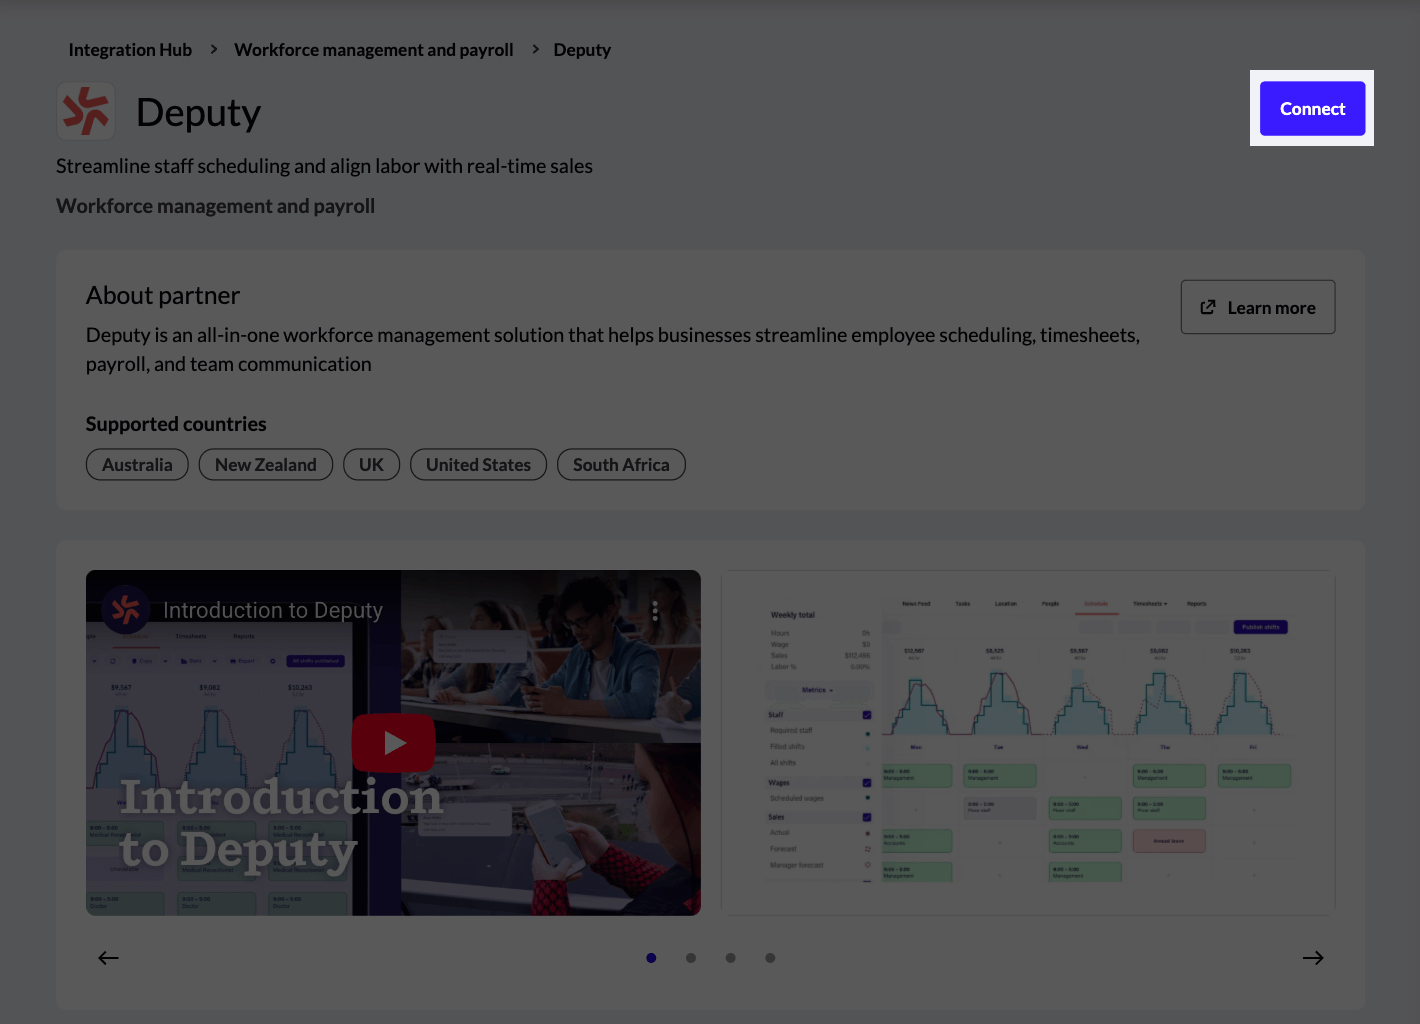
Task: Go to Integration Hub breadcrumb
Action: click(130, 50)
